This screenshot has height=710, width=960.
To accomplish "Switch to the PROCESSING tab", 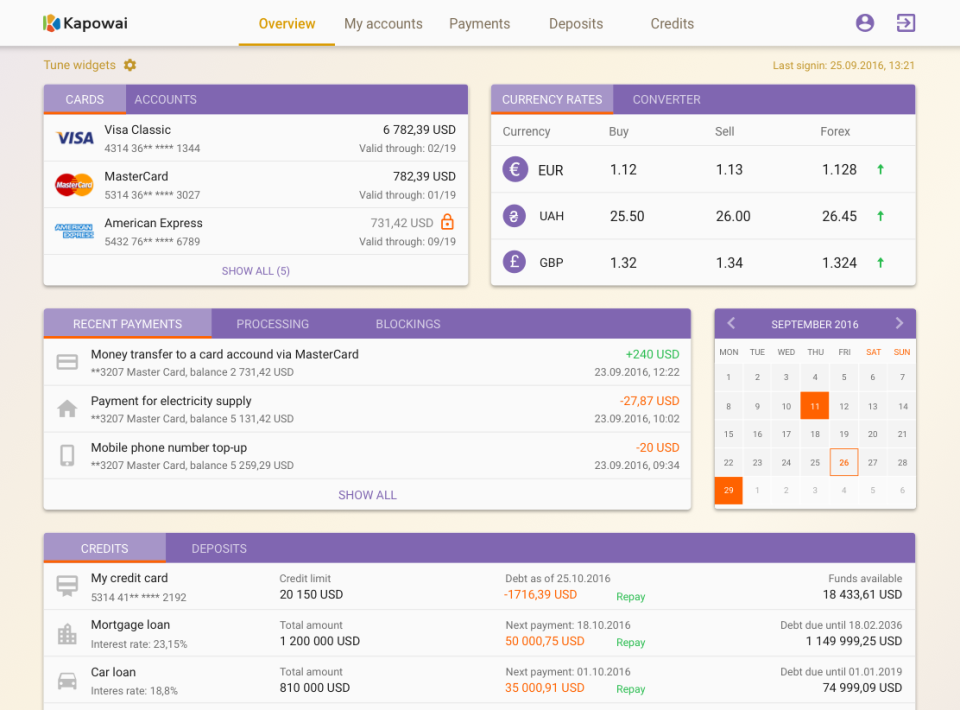I will (x=272, y=324).
